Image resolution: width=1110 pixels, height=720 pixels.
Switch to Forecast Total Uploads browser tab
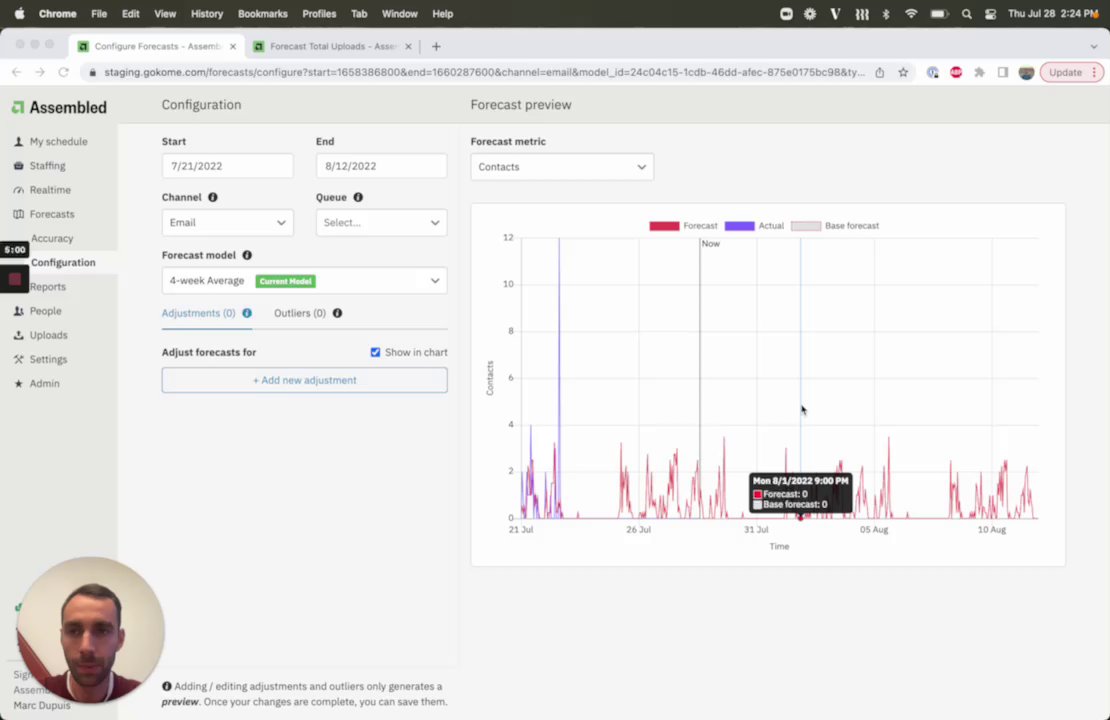(333, 47)
